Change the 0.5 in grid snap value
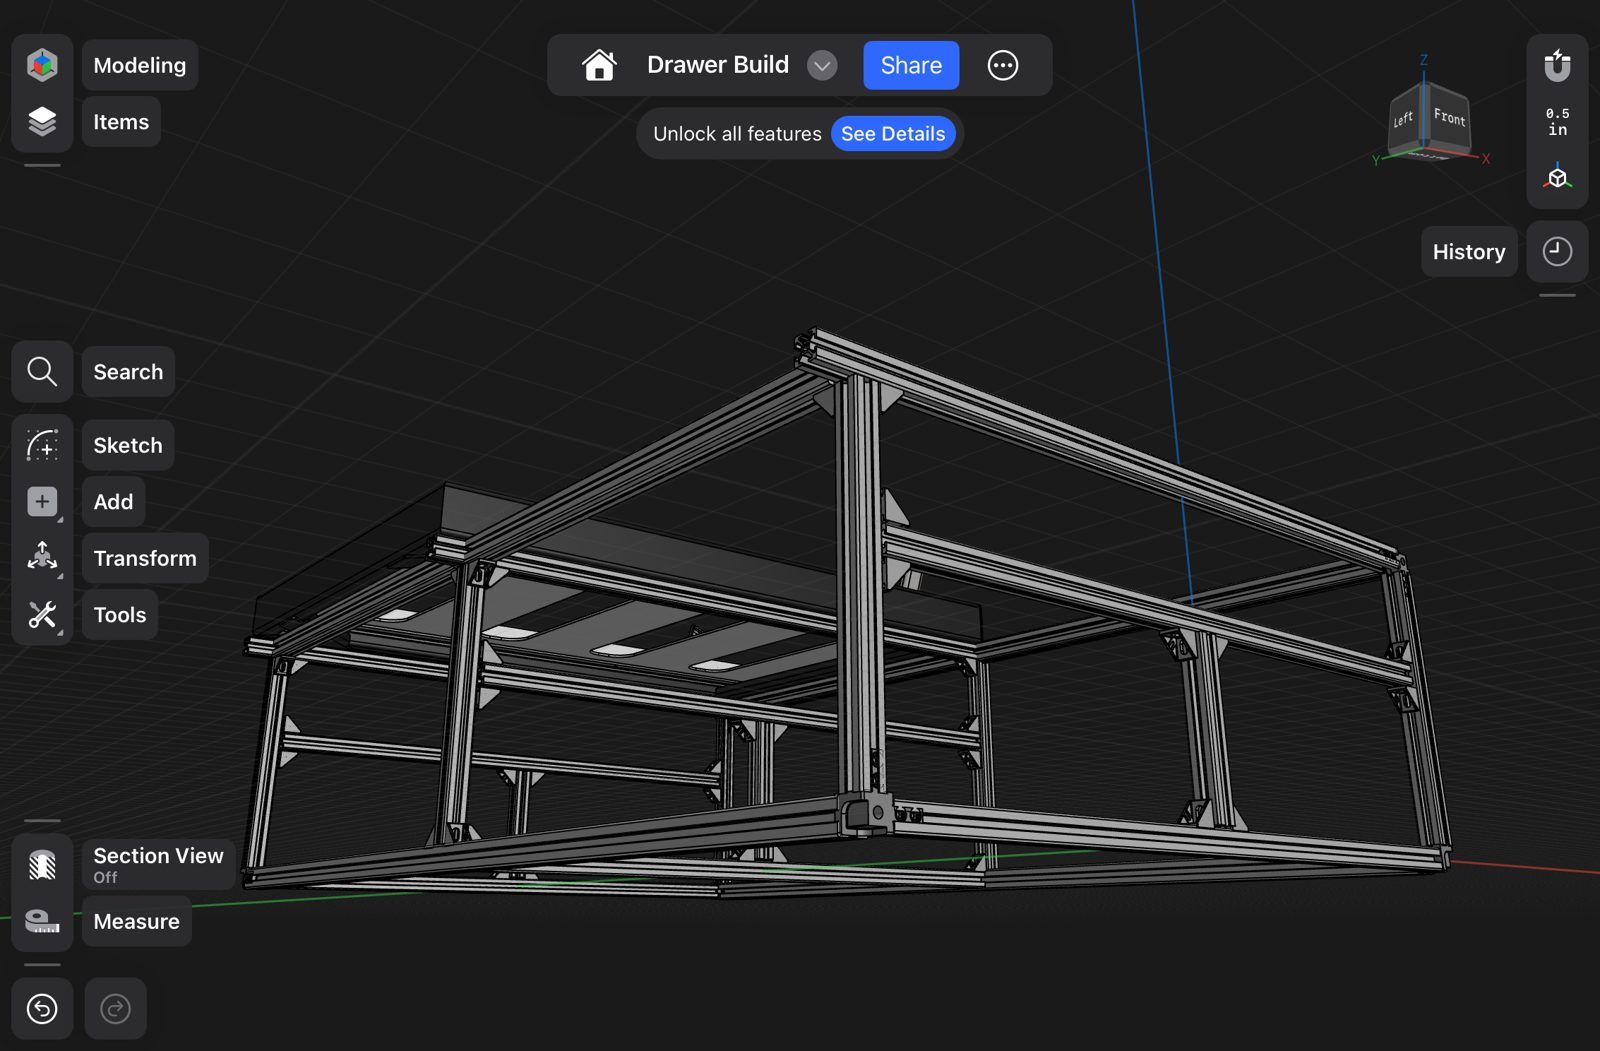1600x1051 pixels. tap(1557, 122)
